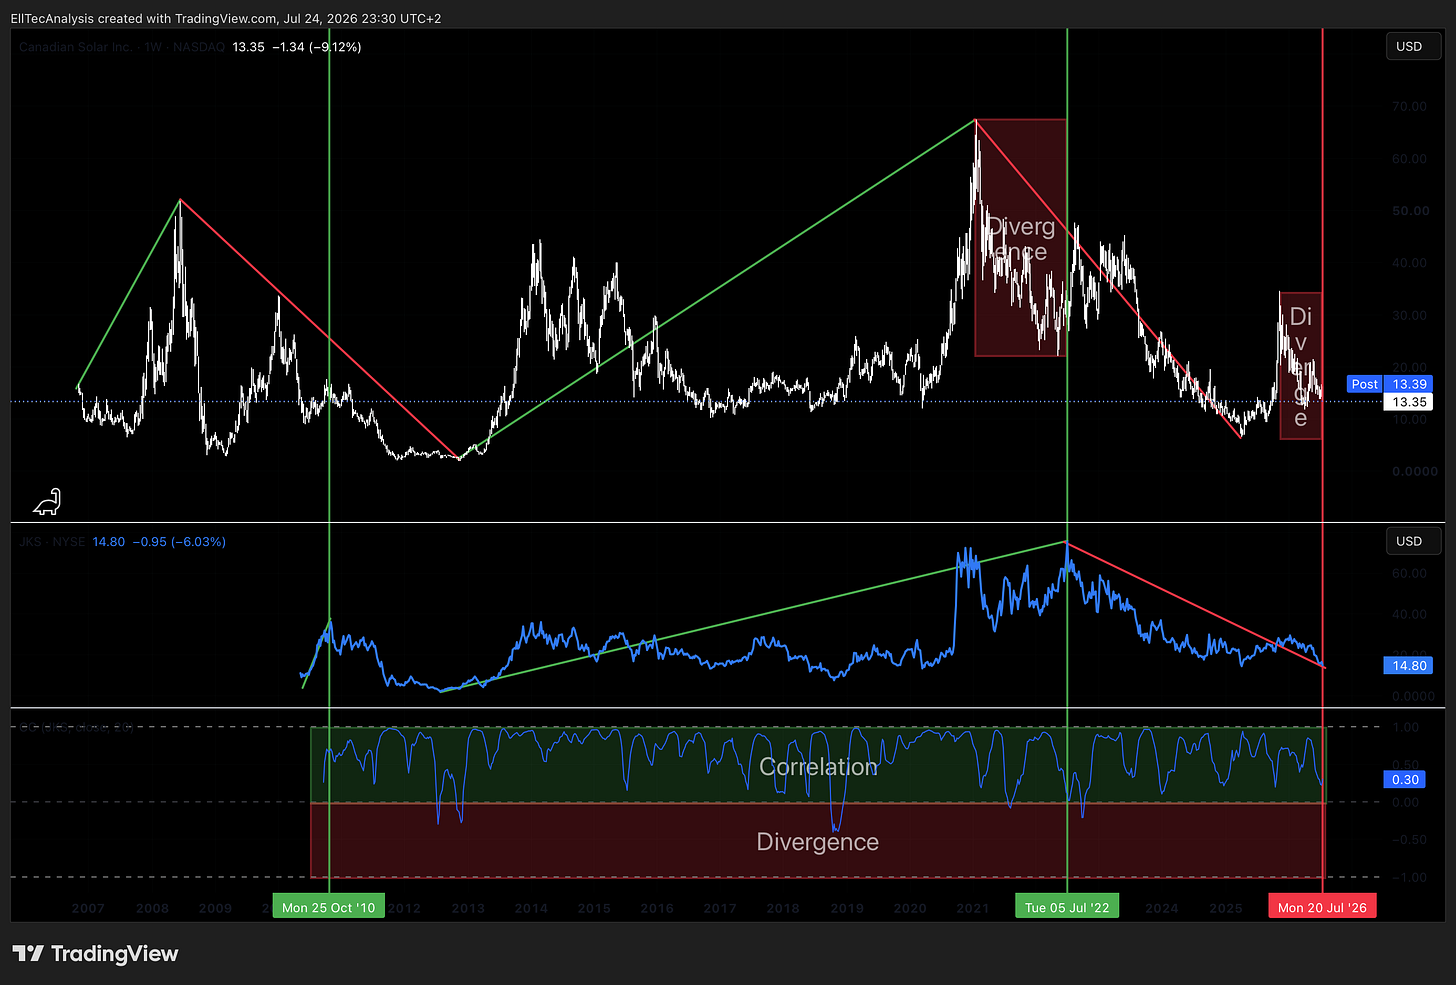Open the USD currency selector on the JKS pane
The height and width of the screenshot is (985, 1456).
[x=1413, y=541]
